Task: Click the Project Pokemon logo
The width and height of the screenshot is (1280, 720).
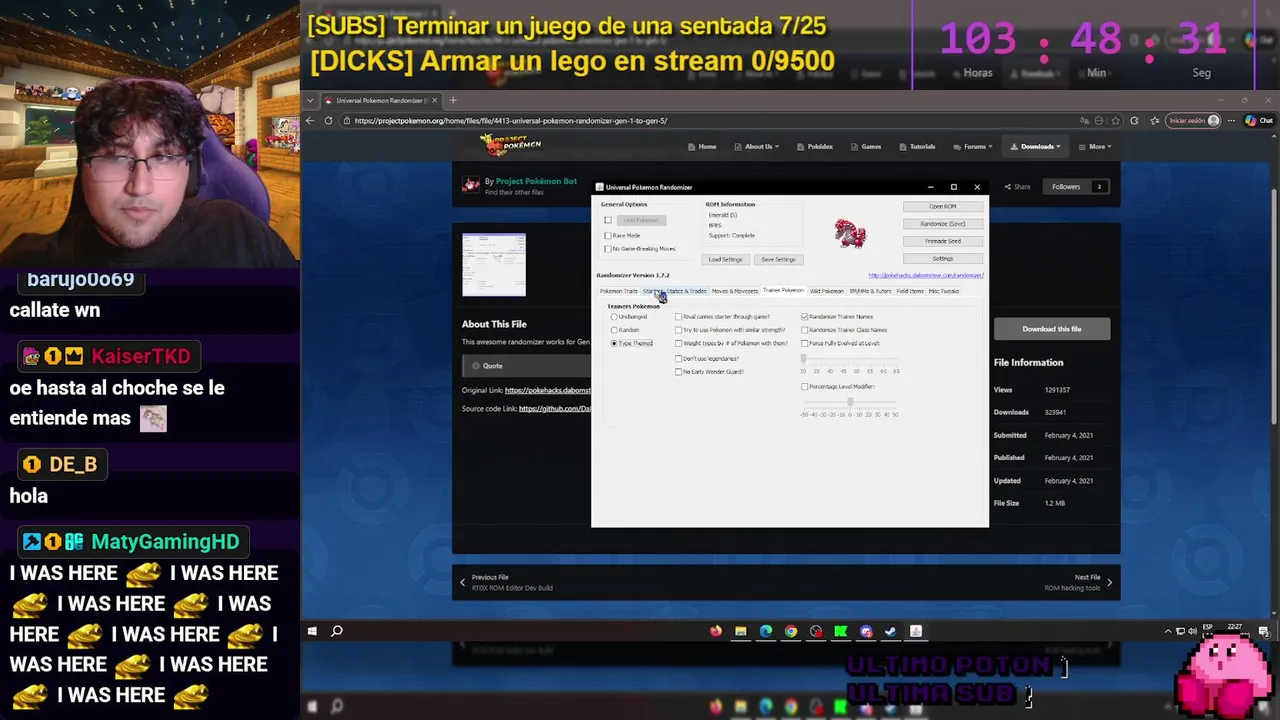Action: pos(511,145)
